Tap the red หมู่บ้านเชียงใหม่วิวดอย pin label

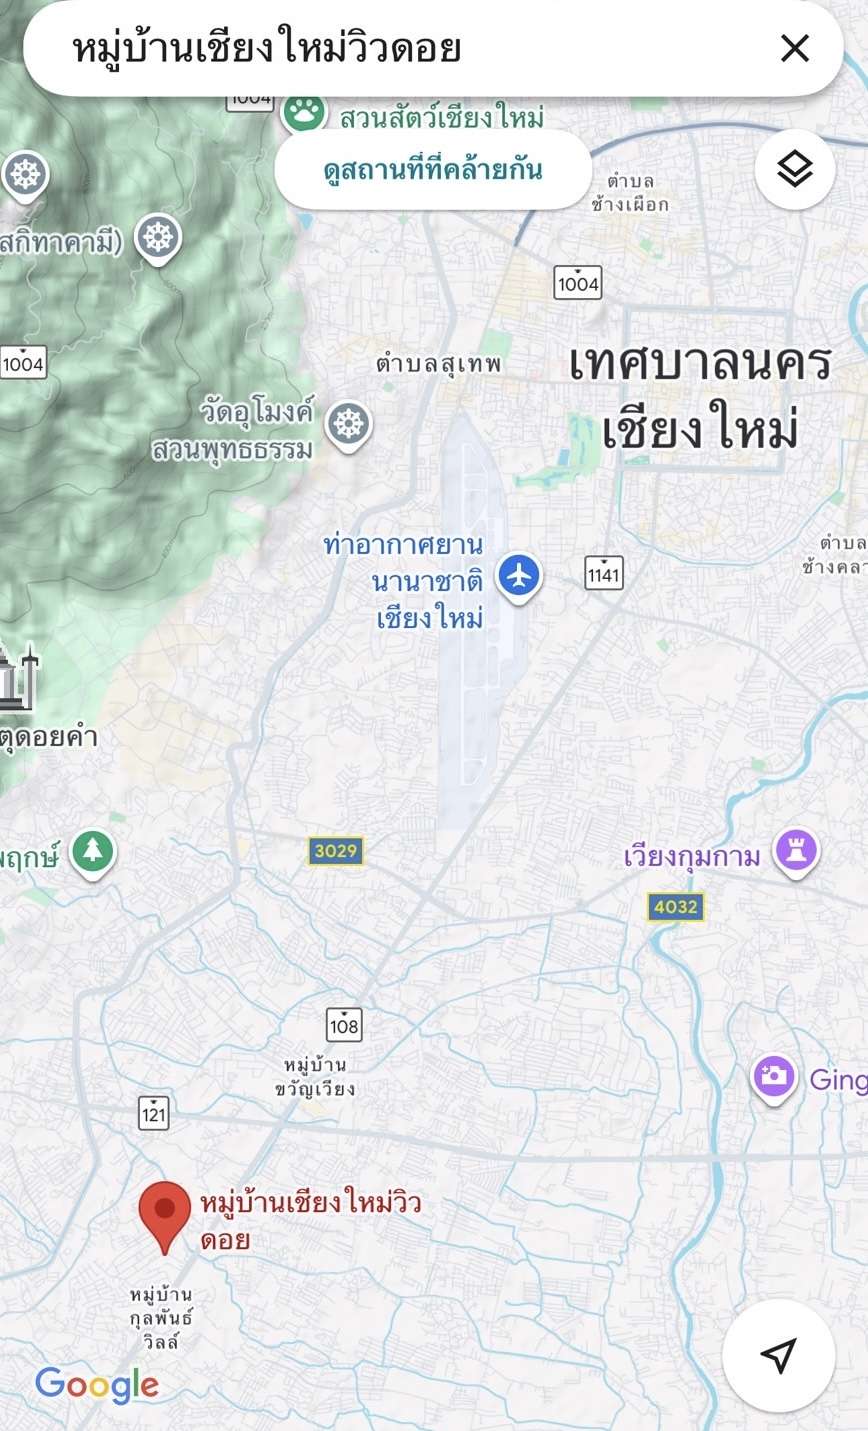click(x=310, y=1221)
